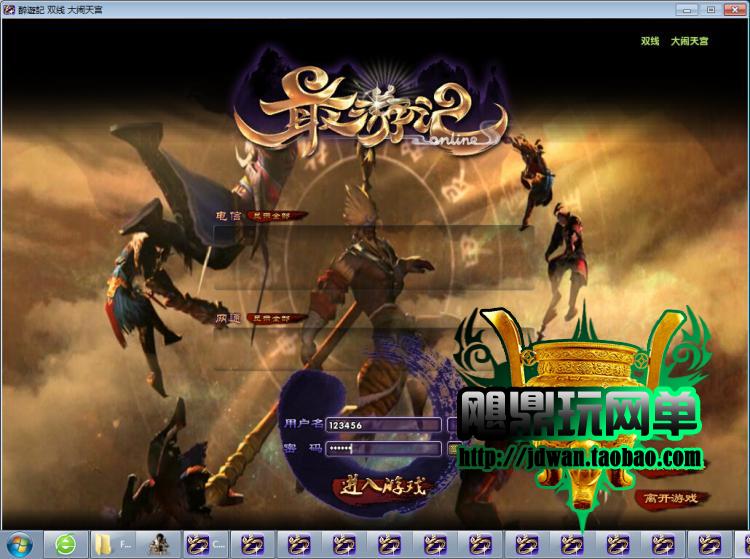Click the game icon in the window title bar
Image resolution: width=750 pixels, height=559 pixels.
[x=9, y=10]
